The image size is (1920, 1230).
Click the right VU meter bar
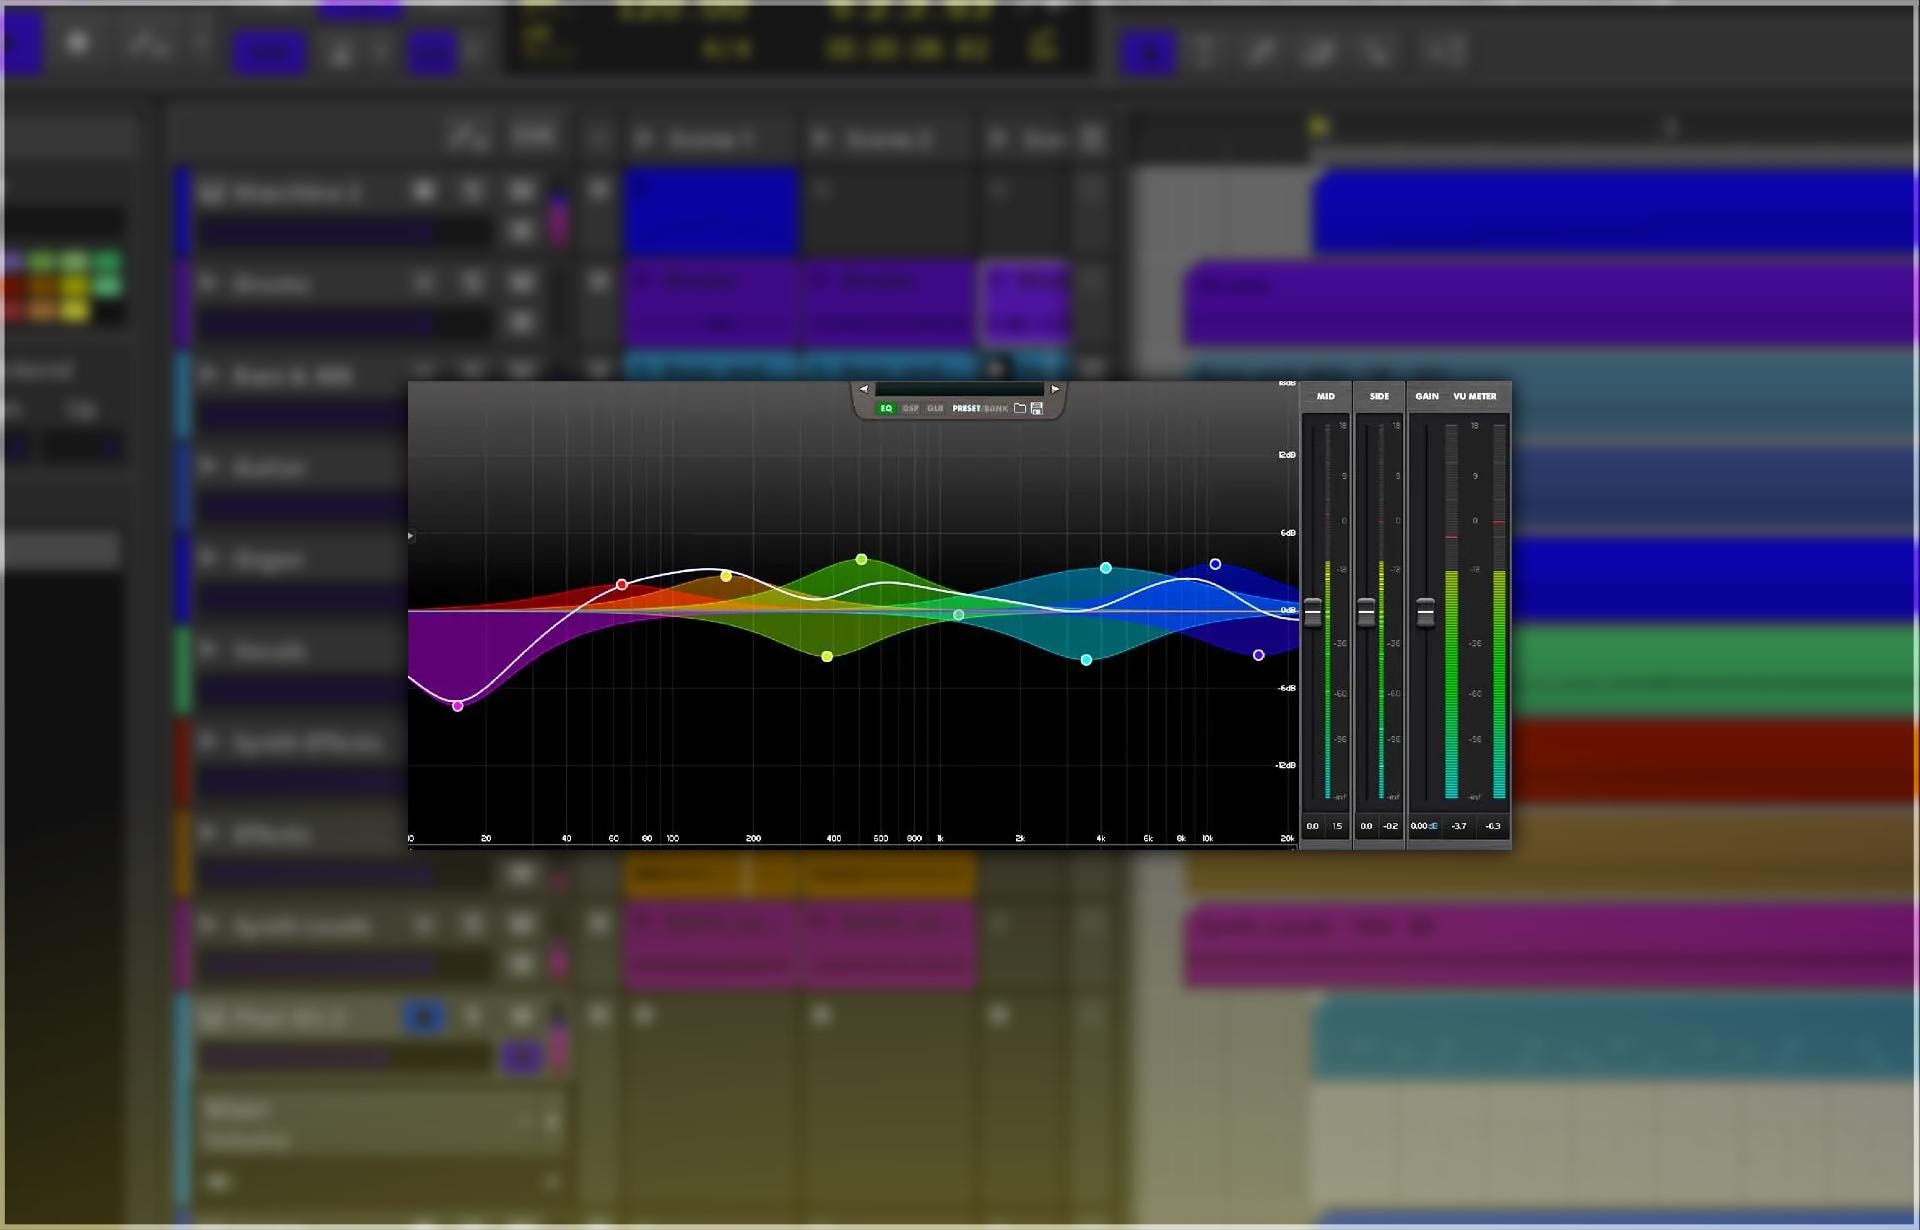click(x=1499, y=611)
